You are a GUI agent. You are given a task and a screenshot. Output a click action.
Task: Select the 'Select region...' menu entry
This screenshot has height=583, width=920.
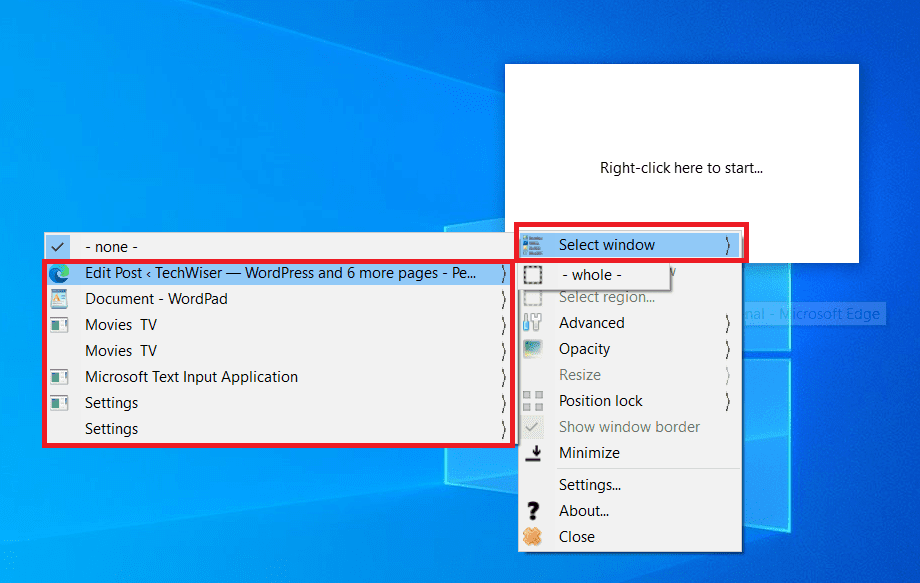pyautogui.click(x=607, y=297)
